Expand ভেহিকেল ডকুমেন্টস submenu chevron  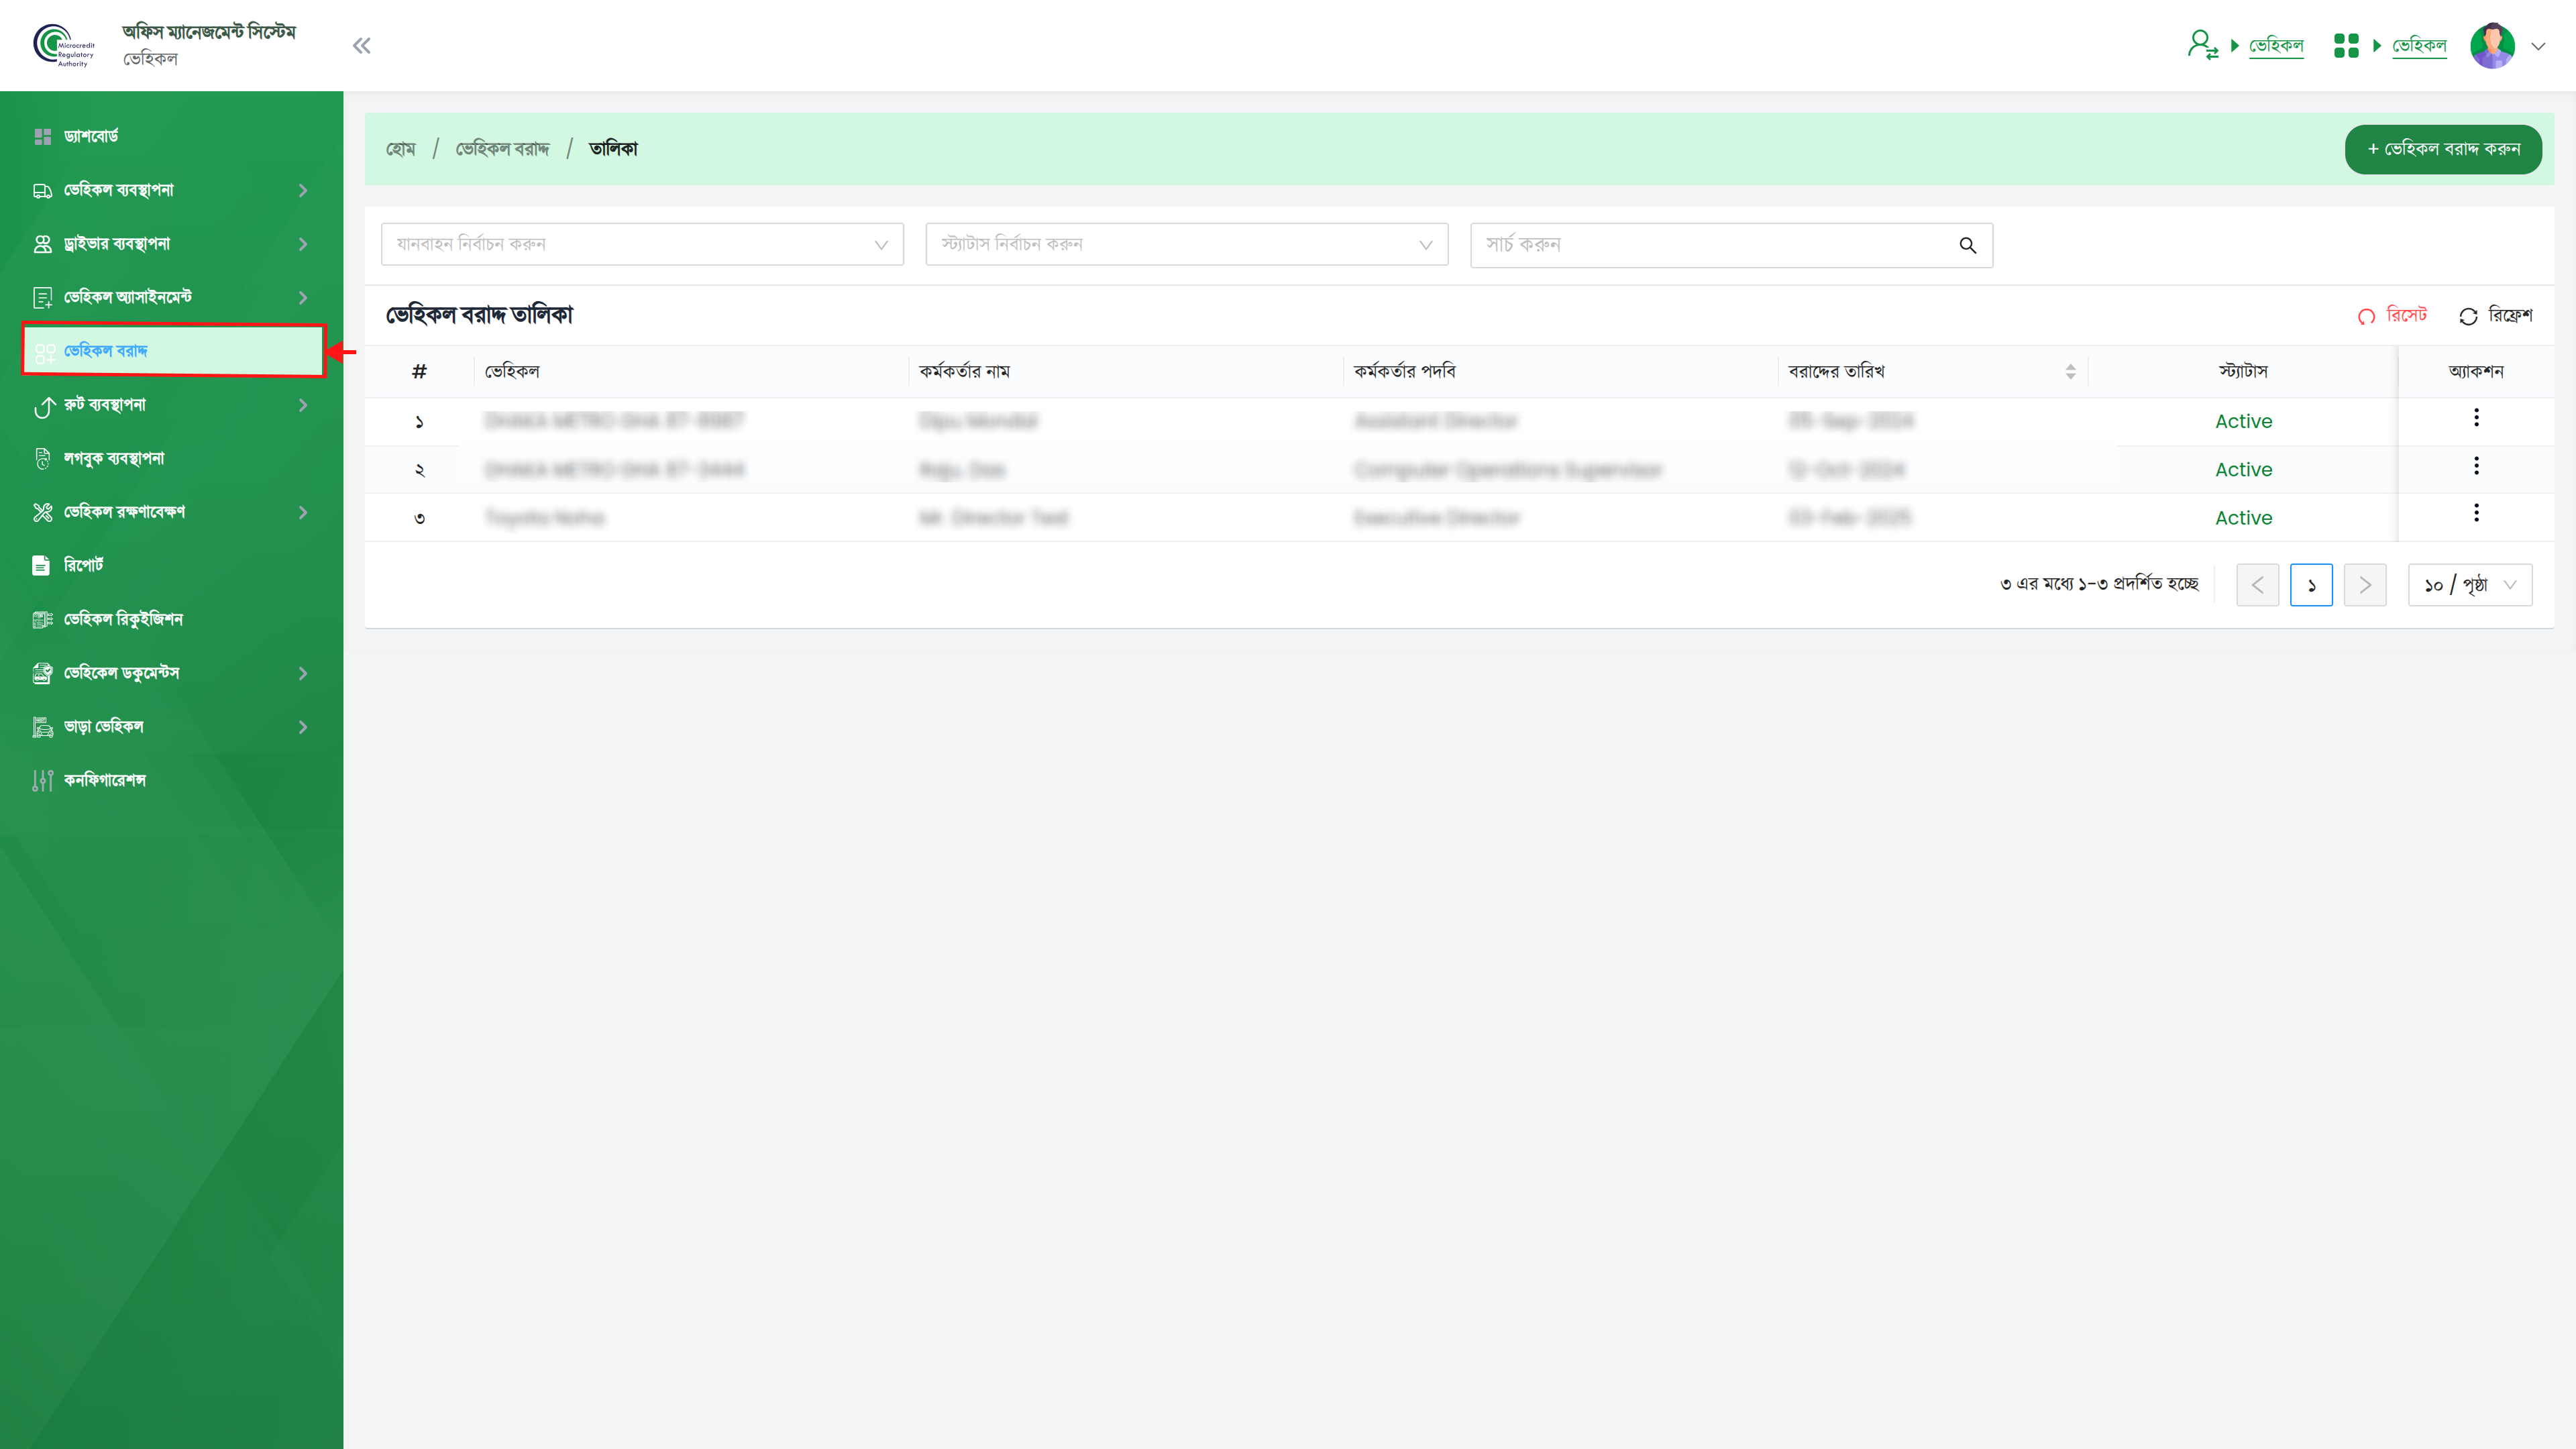coord(303,674)
